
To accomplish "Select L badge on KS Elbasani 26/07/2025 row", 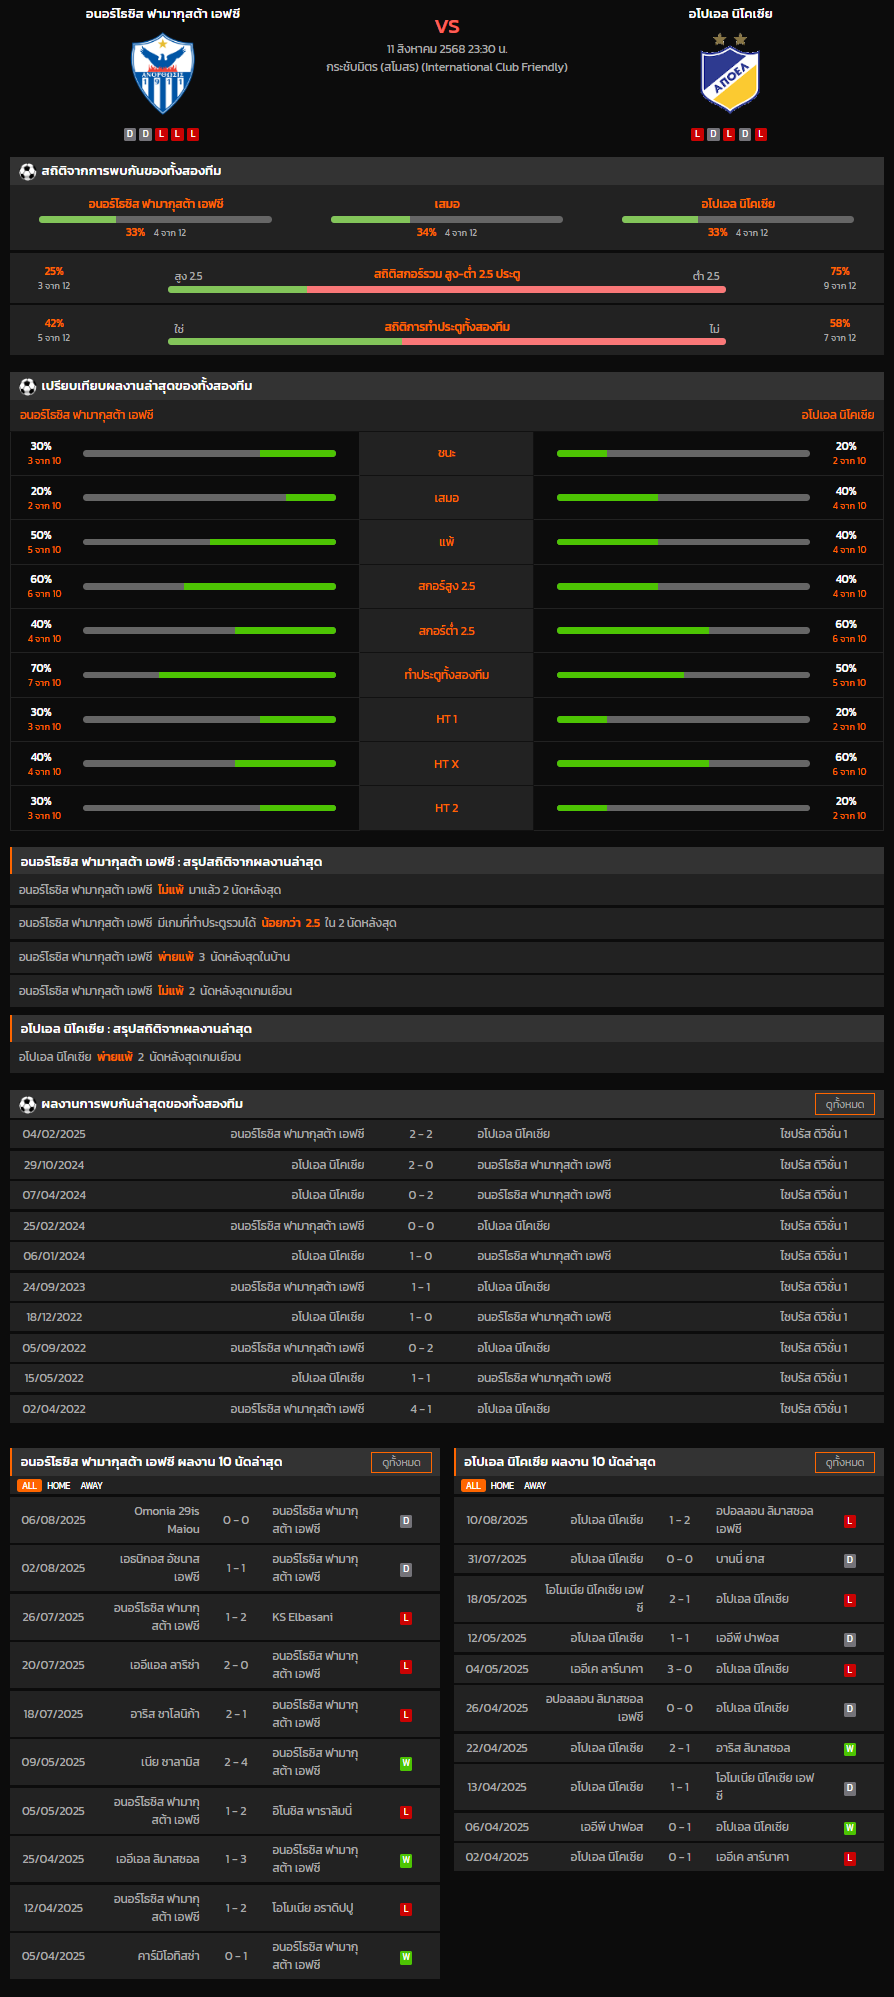I will coord(406,1618).
